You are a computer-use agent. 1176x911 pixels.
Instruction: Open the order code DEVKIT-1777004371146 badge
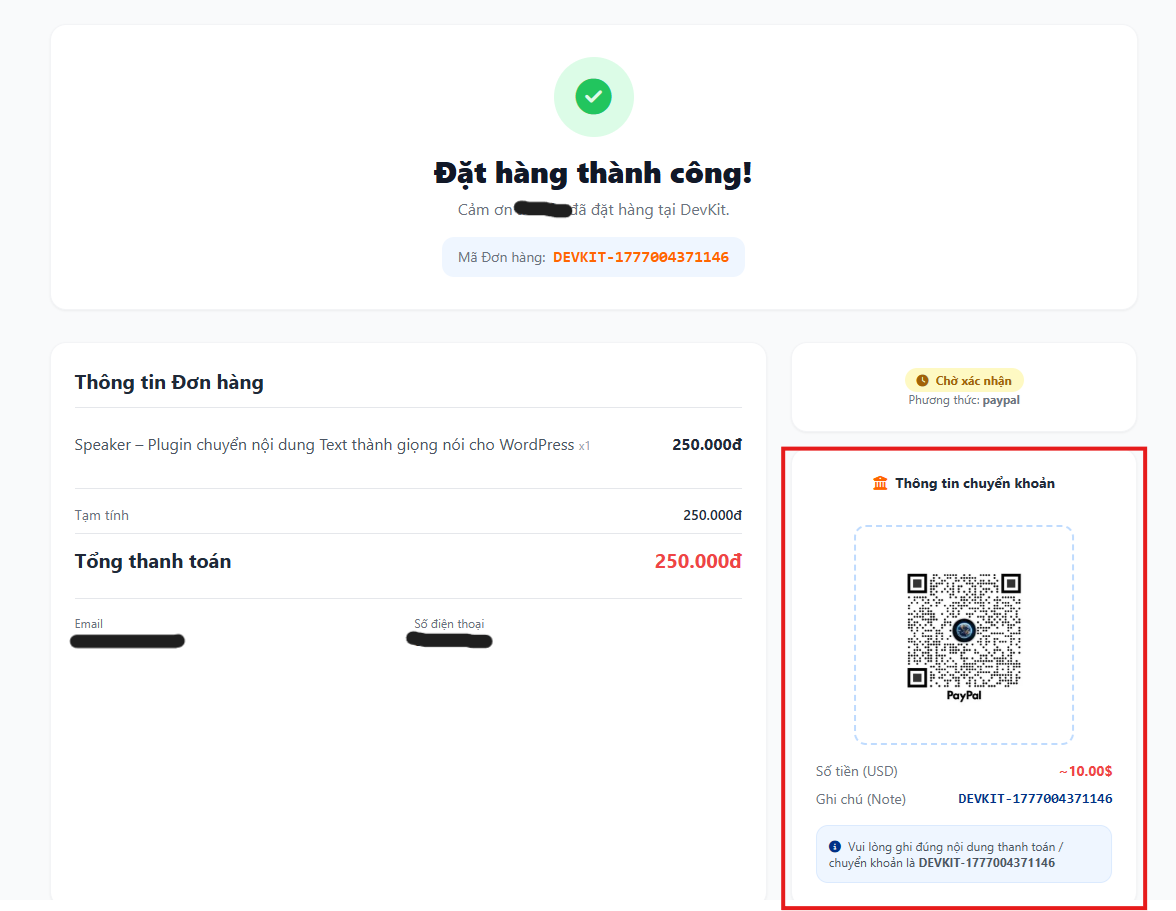pyautogui.click(x=593, y=256)
